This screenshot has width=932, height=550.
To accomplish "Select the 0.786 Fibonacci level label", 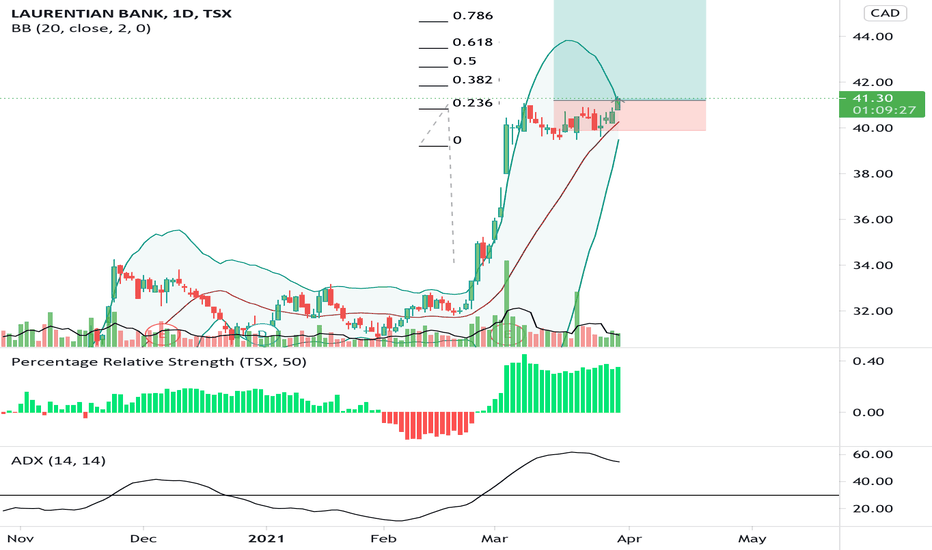I will [473, 15].
